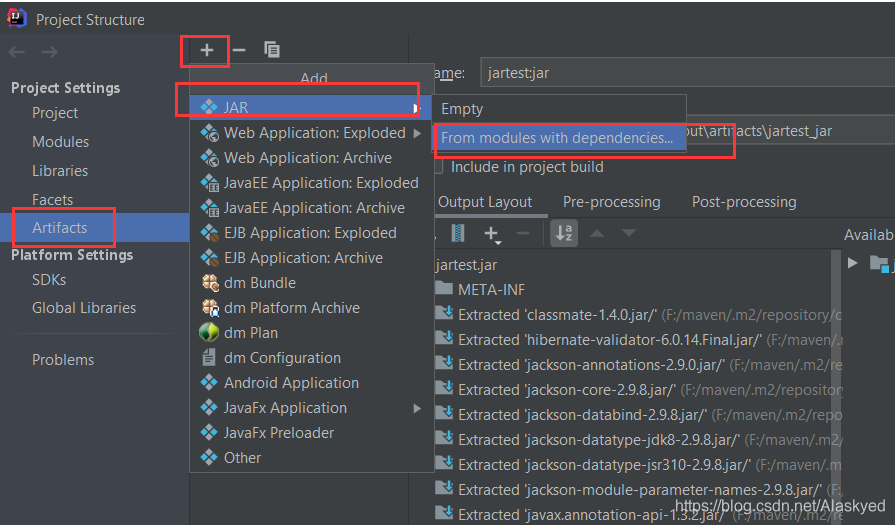Click the dm Bundle icon
The height and width of the screenshot is (525, 895).
[x=210, y=282]
